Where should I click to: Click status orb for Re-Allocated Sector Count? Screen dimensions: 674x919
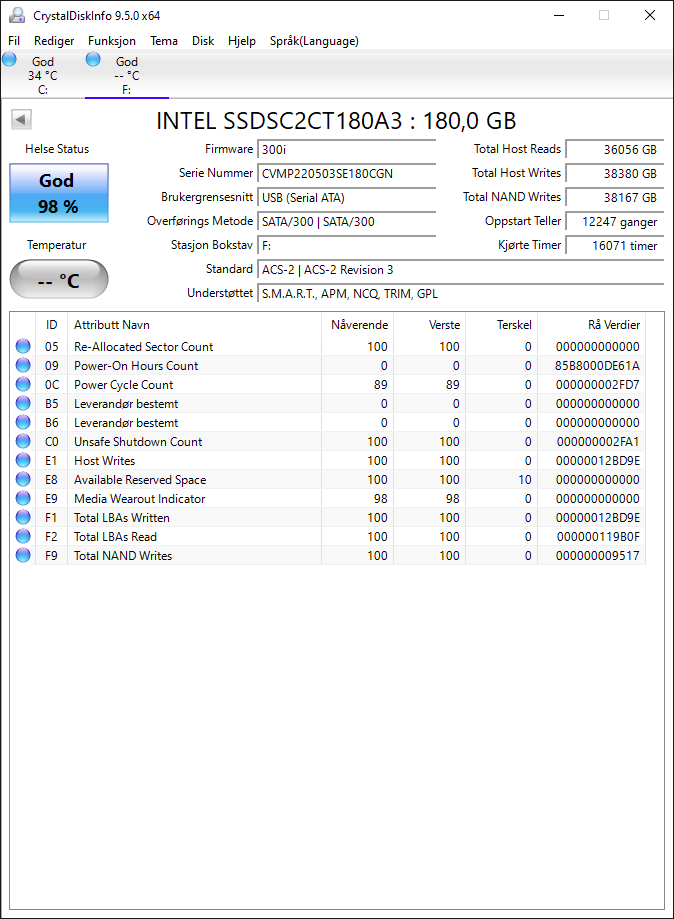click(23, 346)
